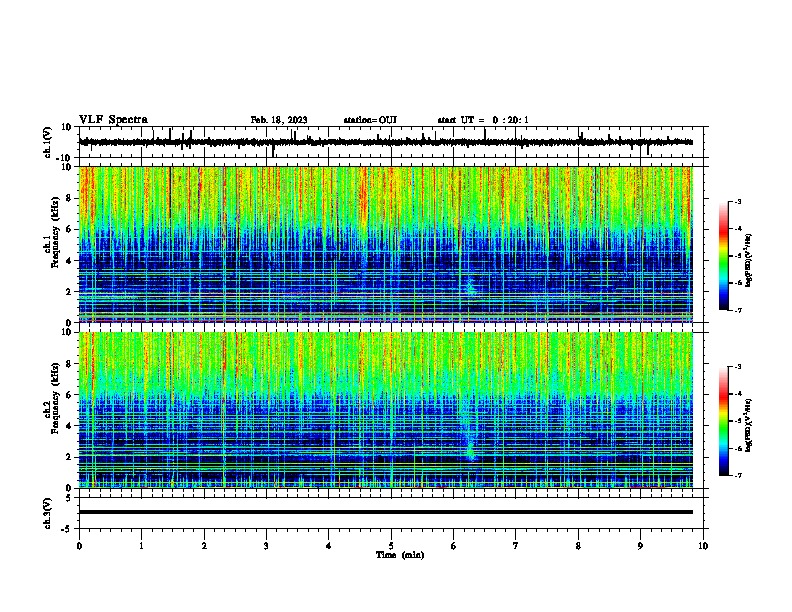This screenshot has width=792, height=612.
Task: Click the thick black ch.3 voltage trace
Action: [x=386, y=512]
